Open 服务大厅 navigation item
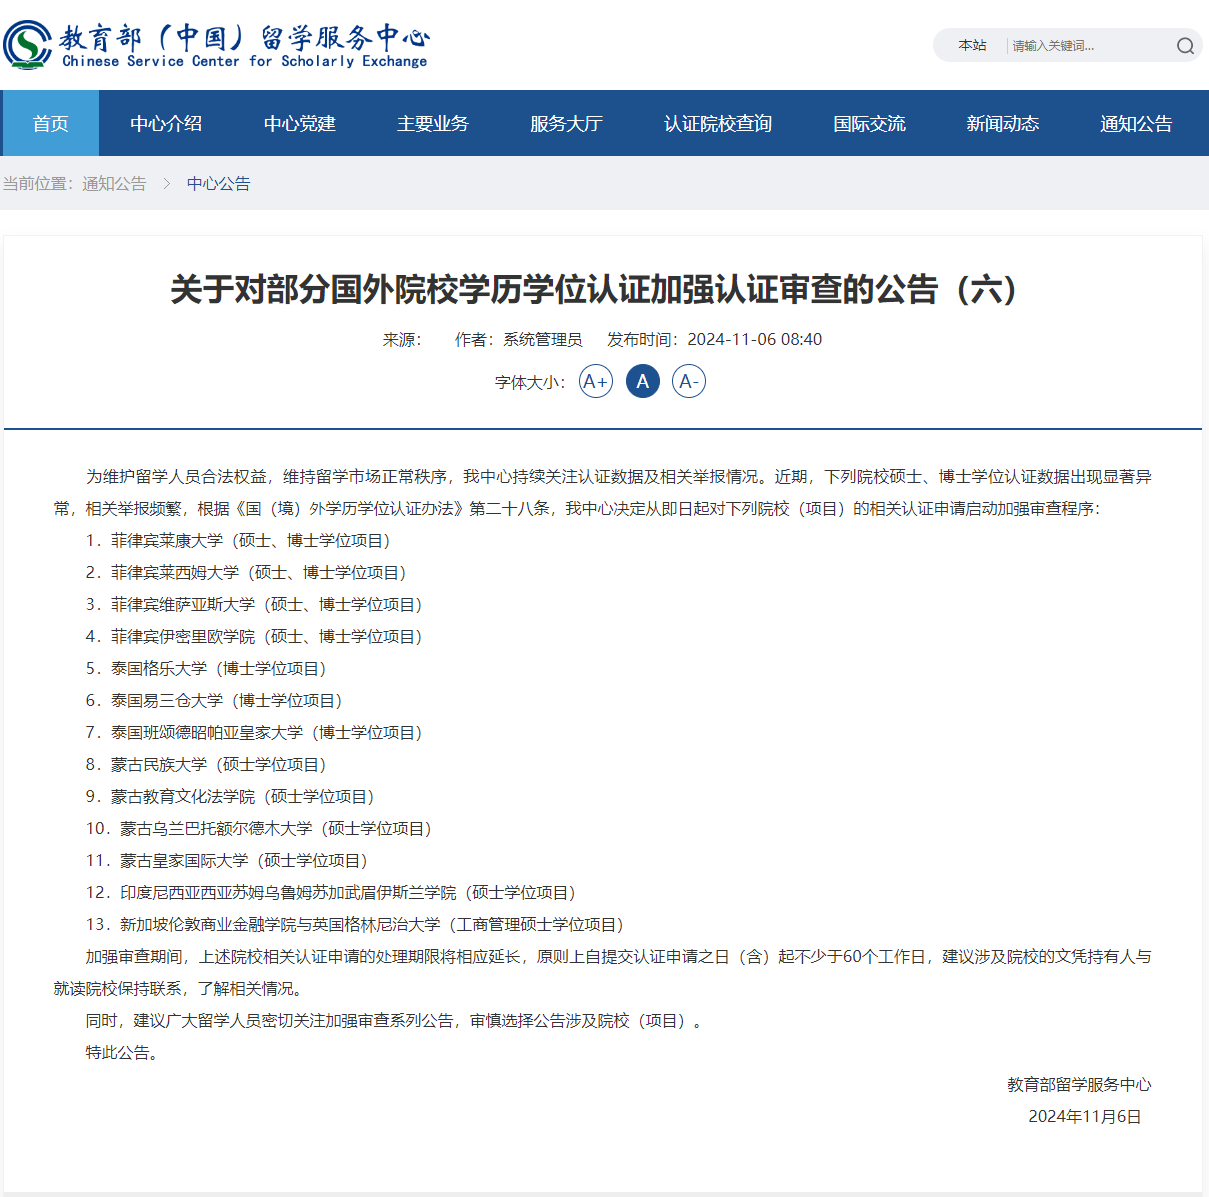 click(566, 123)
